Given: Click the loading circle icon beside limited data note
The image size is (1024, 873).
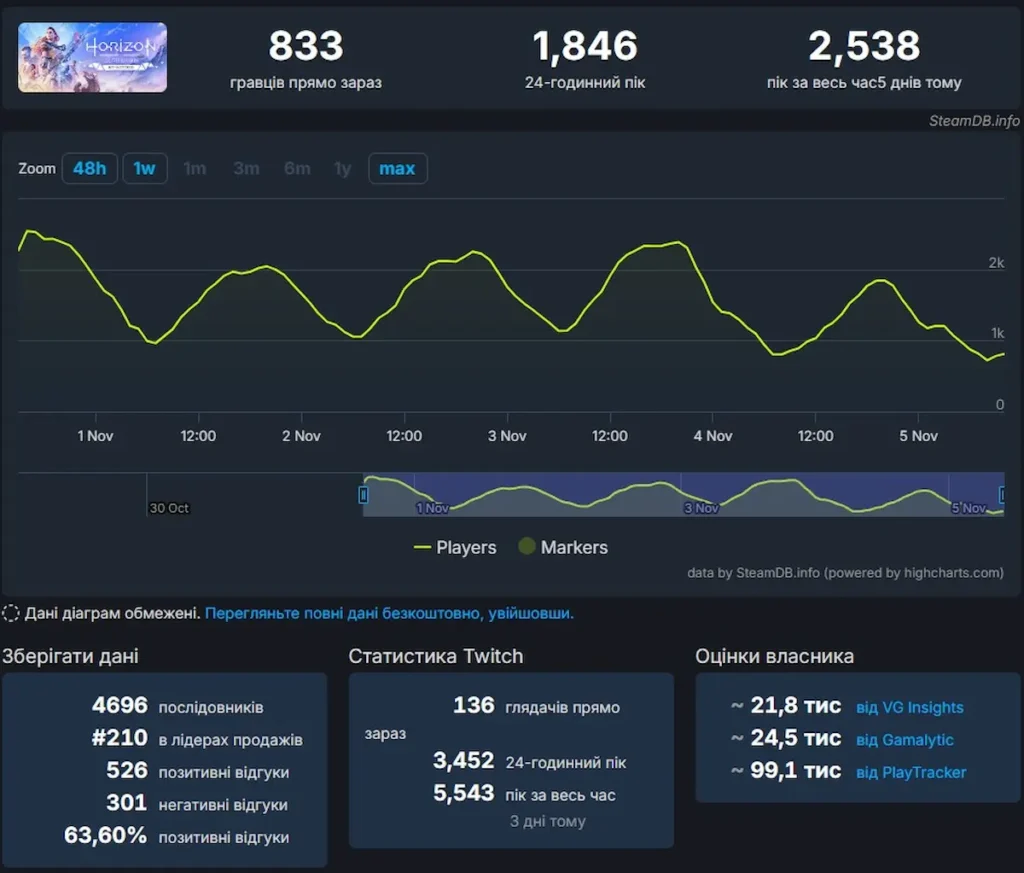Looking at the screenshot, I should (10, 613).
